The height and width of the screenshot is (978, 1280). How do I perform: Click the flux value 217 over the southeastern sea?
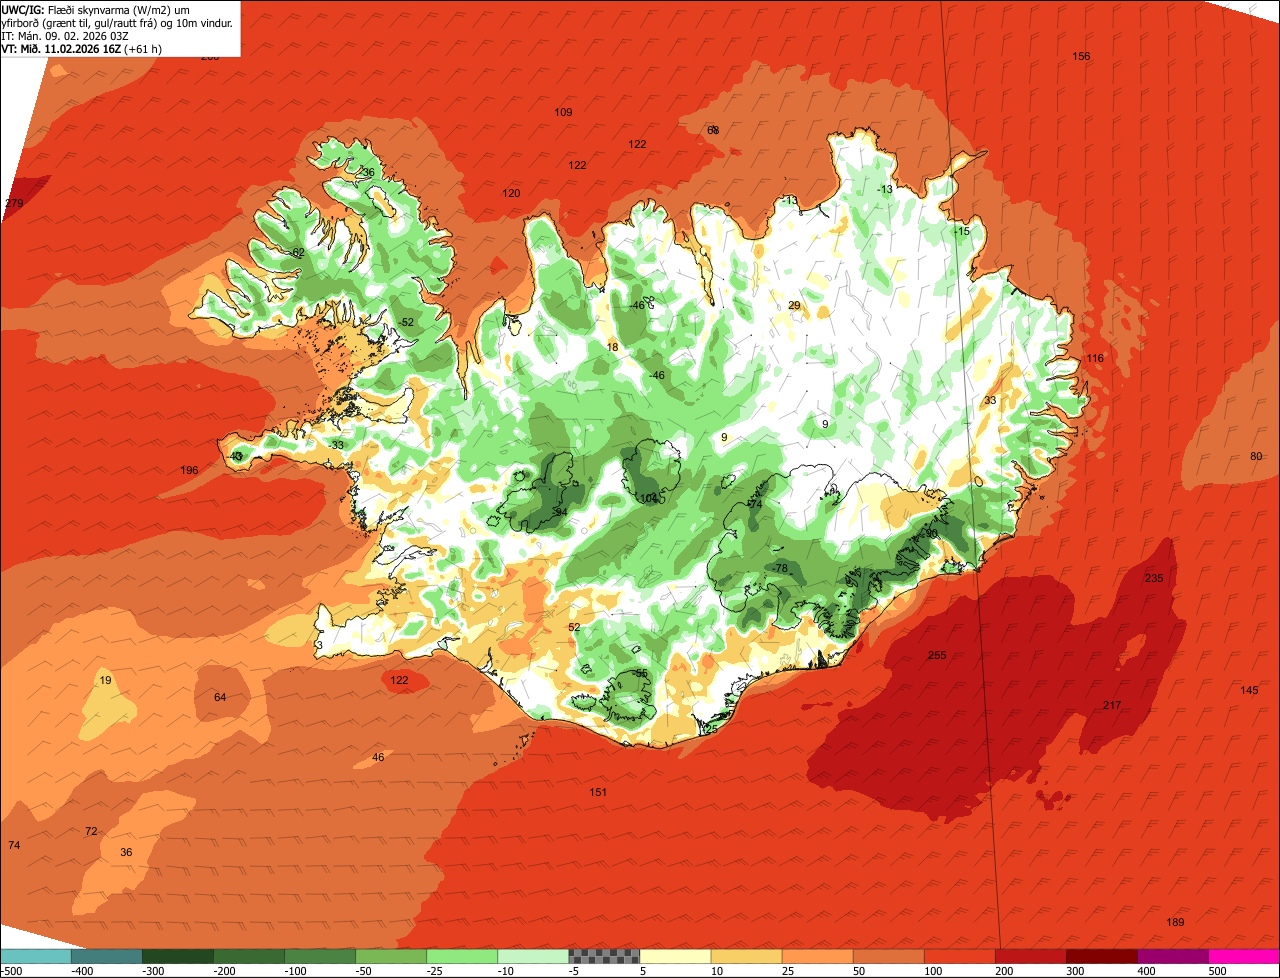1112,705
